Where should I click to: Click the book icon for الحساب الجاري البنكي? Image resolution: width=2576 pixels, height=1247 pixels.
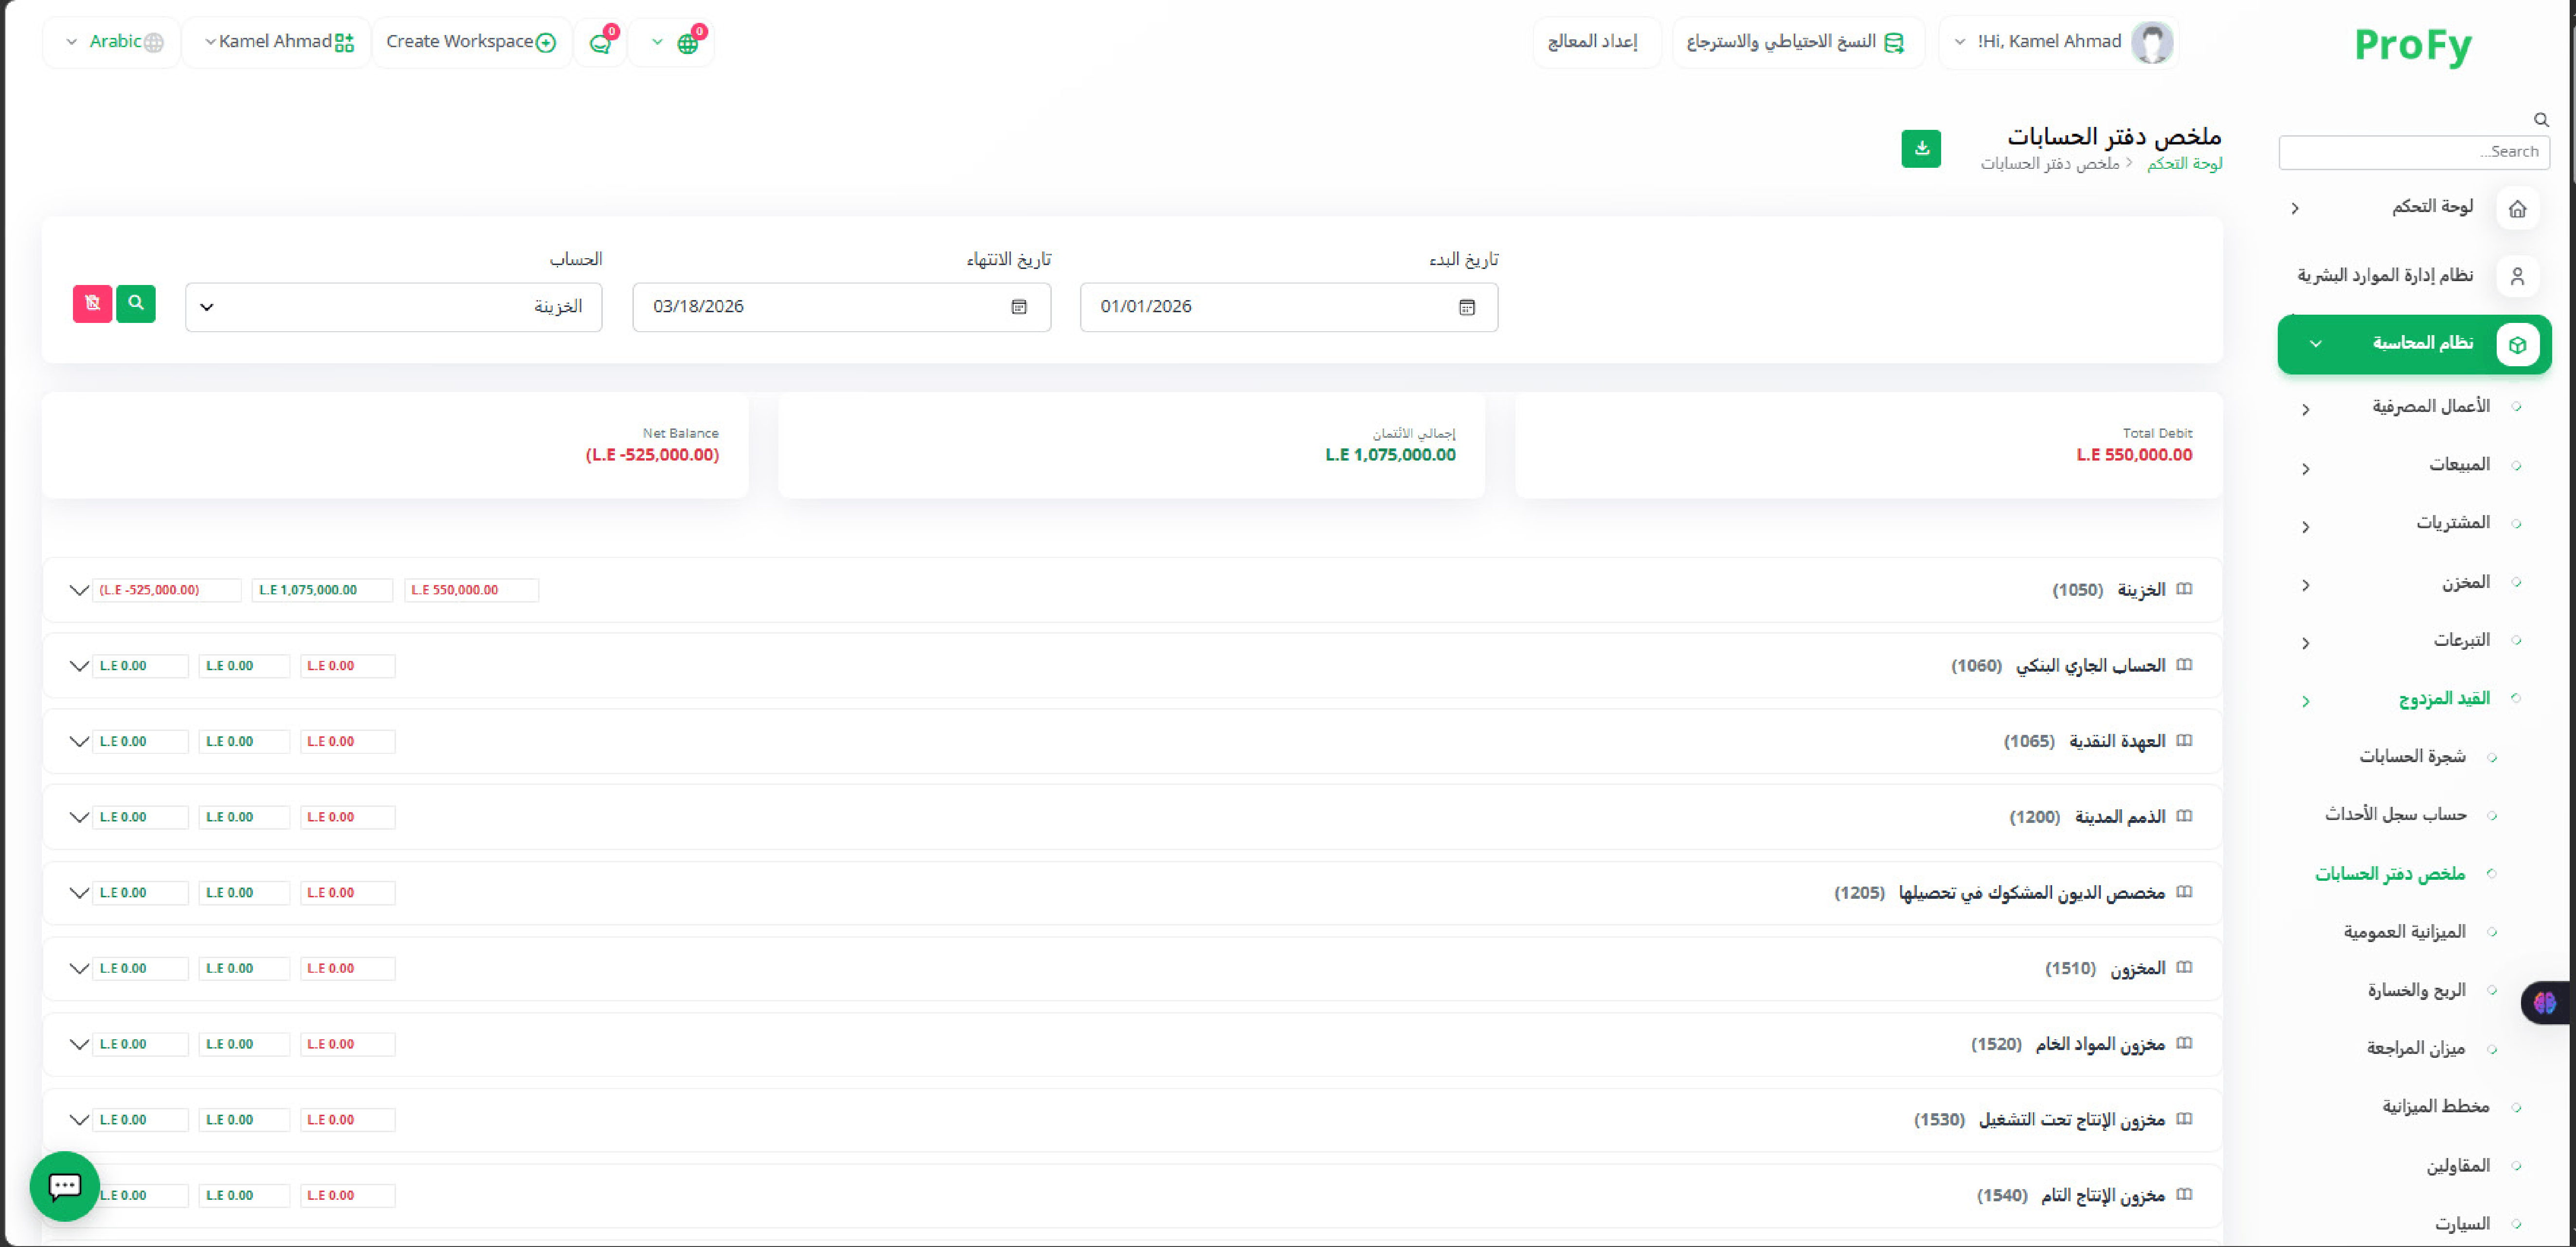click(x=2184, y=665)
